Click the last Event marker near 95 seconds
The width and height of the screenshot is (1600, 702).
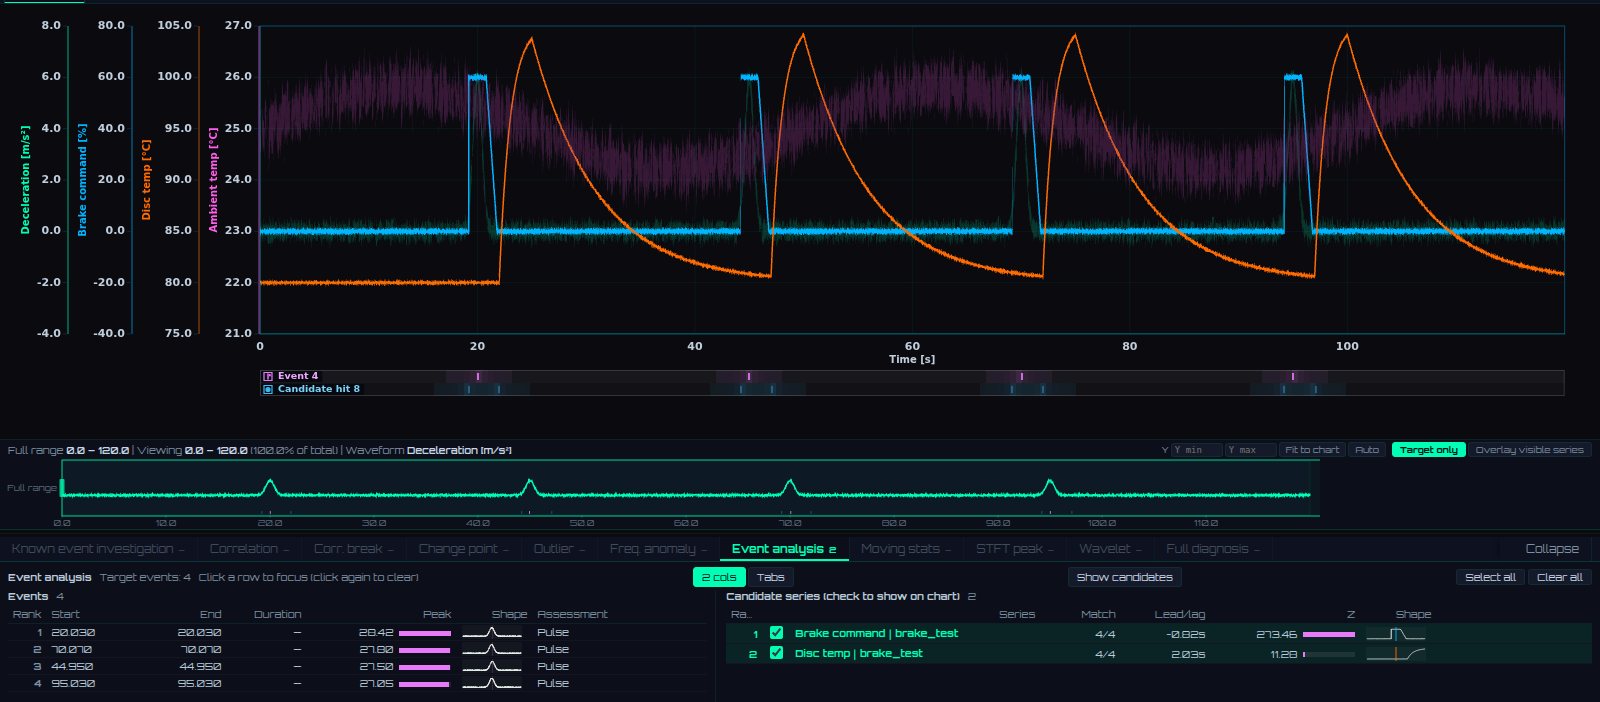coord(1293,376)
